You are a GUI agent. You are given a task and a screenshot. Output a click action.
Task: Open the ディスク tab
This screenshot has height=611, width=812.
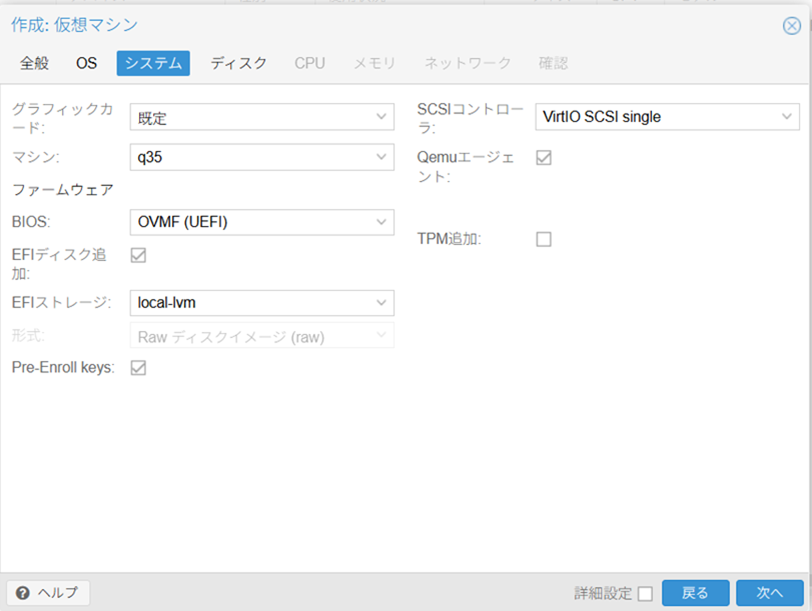click(x=239, y=63)
